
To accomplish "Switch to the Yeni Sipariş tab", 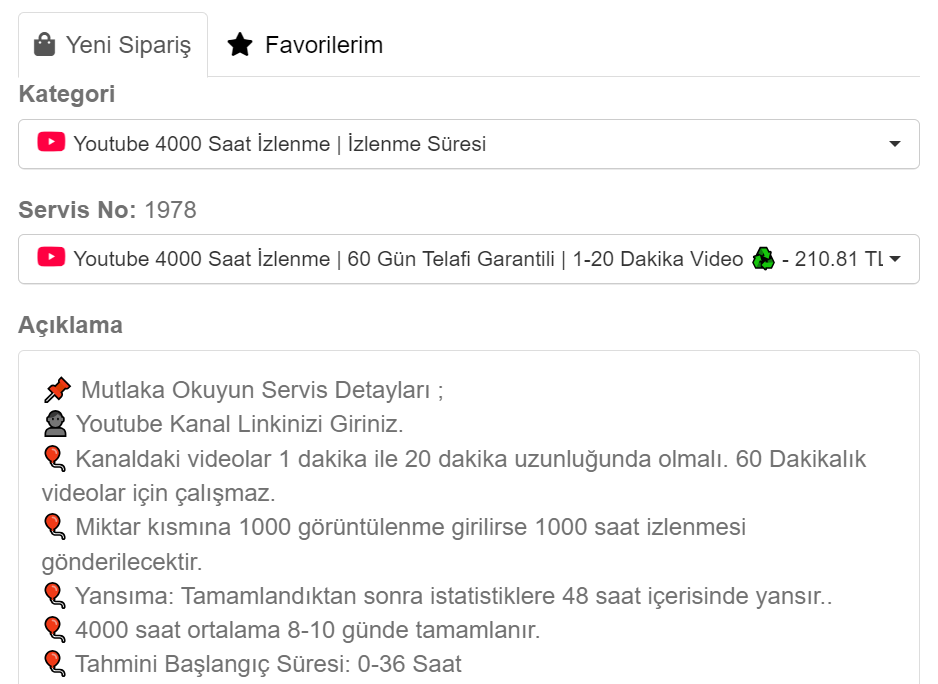I will click(113, 45).
